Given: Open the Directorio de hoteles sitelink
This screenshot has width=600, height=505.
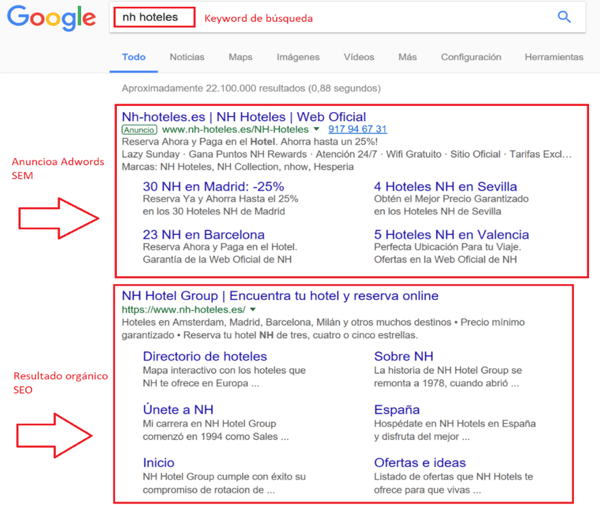Looking at the screenshot, I should (x=204, y=356).
